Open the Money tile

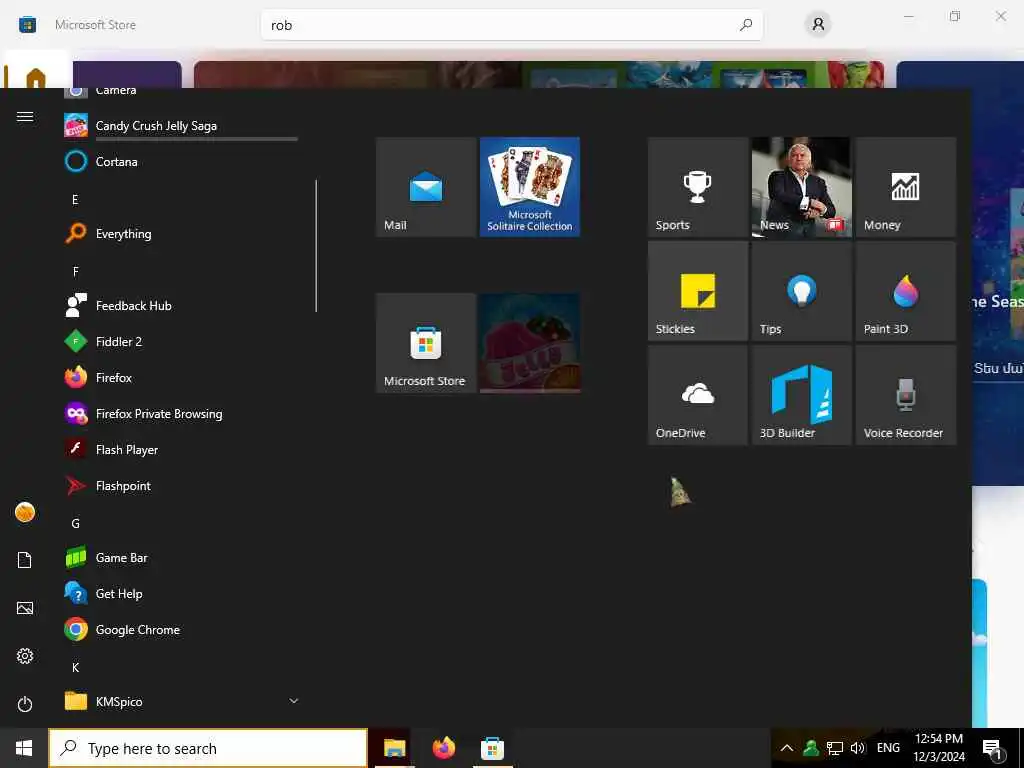click(x=906, y=187)
